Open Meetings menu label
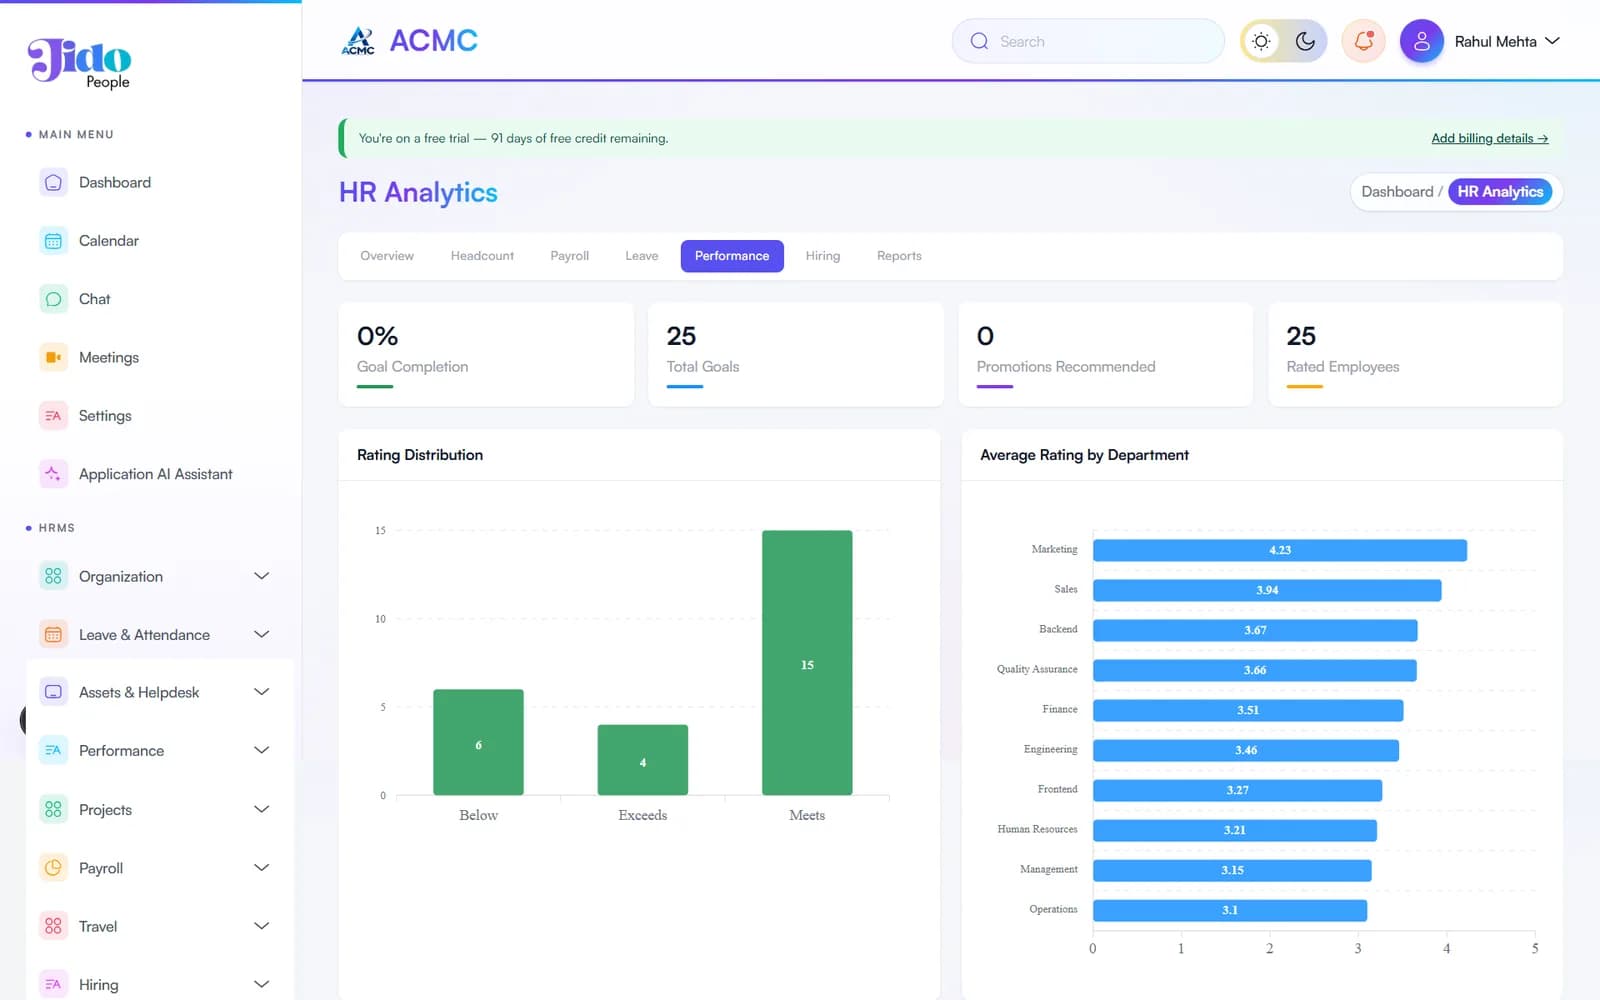 [109, 357]
